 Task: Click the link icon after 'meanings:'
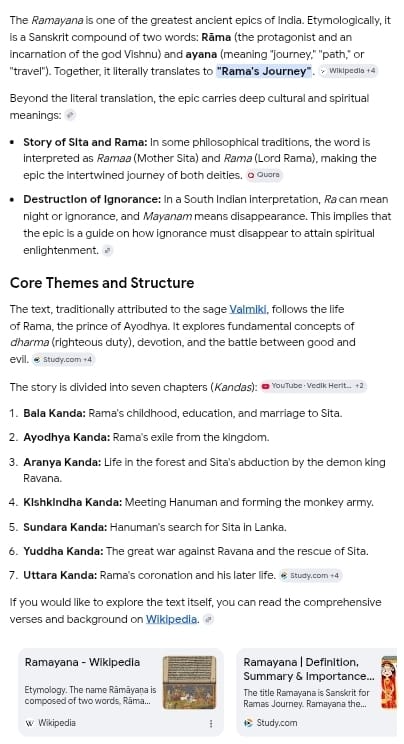point(70,115)
